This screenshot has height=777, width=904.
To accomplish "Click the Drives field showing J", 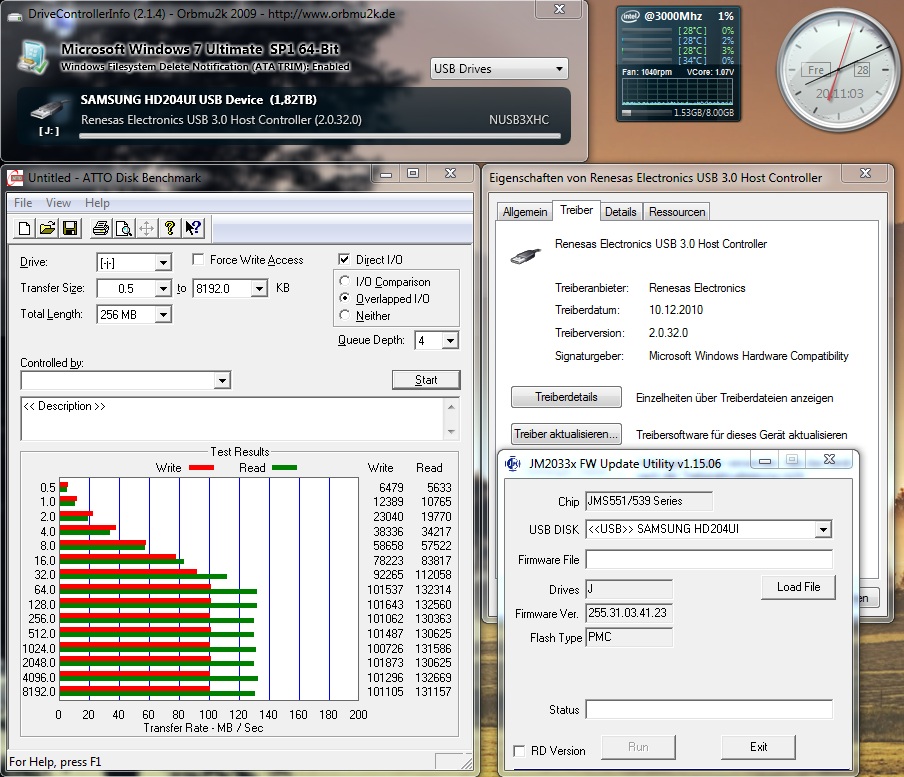I will point(629,589).
